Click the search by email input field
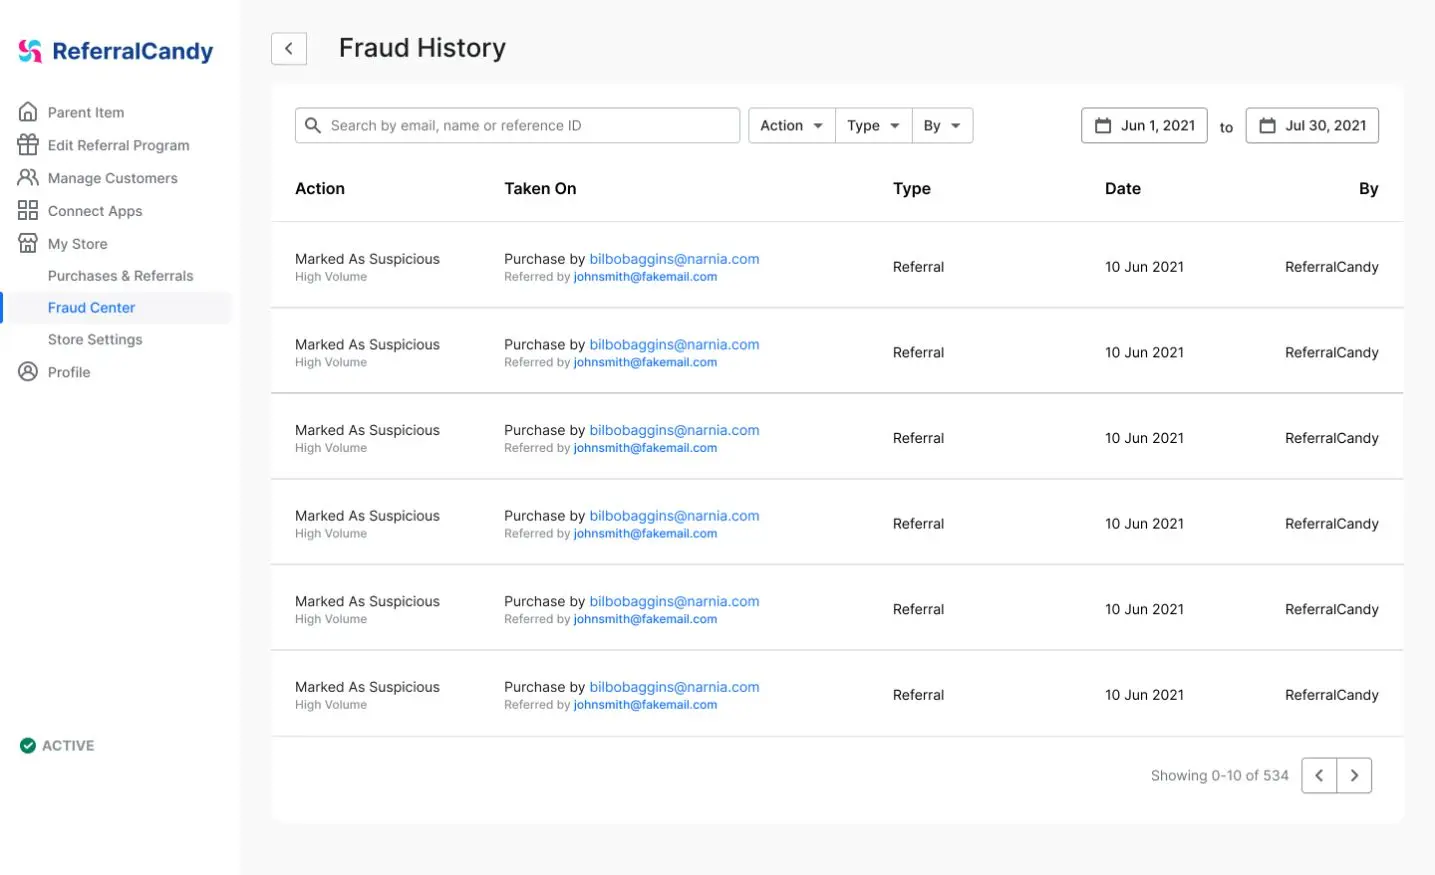The height and width of the screenshot is (875, 1435). click(x=517, y=126)
